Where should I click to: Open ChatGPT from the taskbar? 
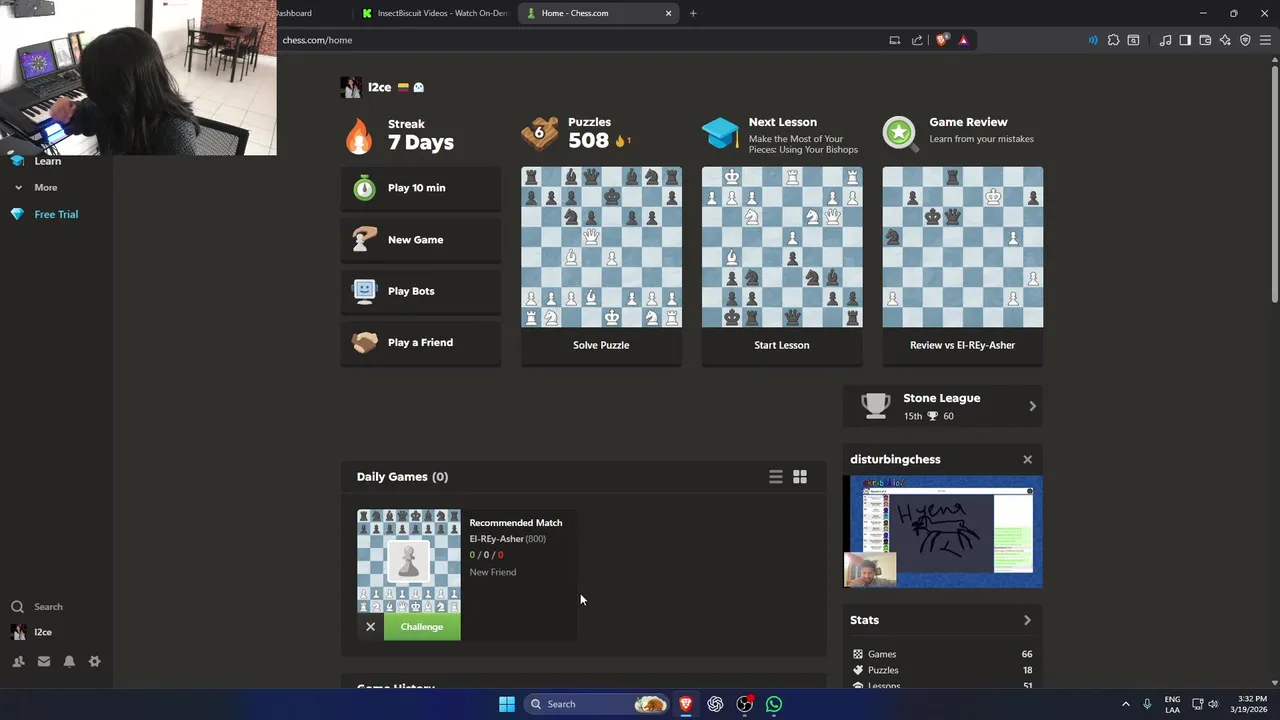coord(715,704)
